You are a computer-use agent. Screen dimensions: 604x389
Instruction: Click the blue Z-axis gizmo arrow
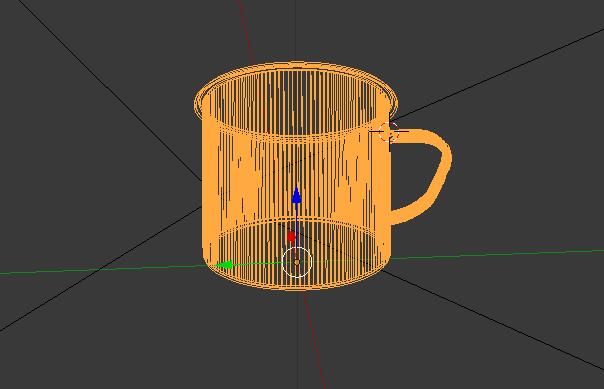pos(296,194)
